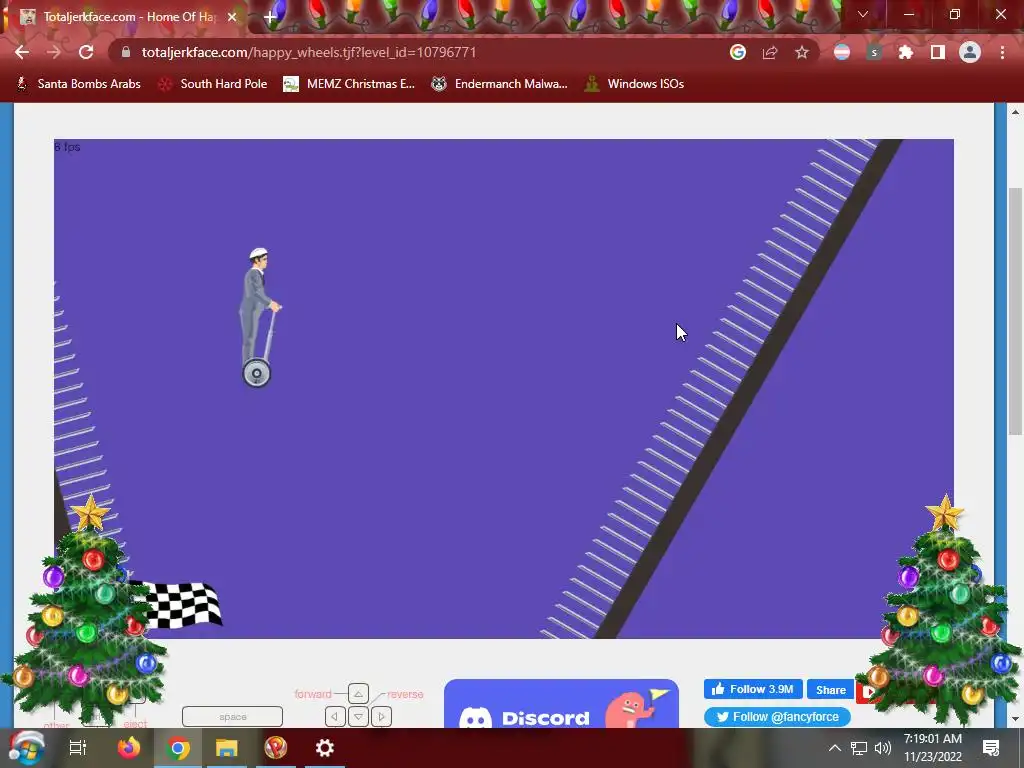This screenshot has height=768, width=1024.
Task: Open the Chrome profile avatar
Action: pyautogui.click(x=970, y=52)
